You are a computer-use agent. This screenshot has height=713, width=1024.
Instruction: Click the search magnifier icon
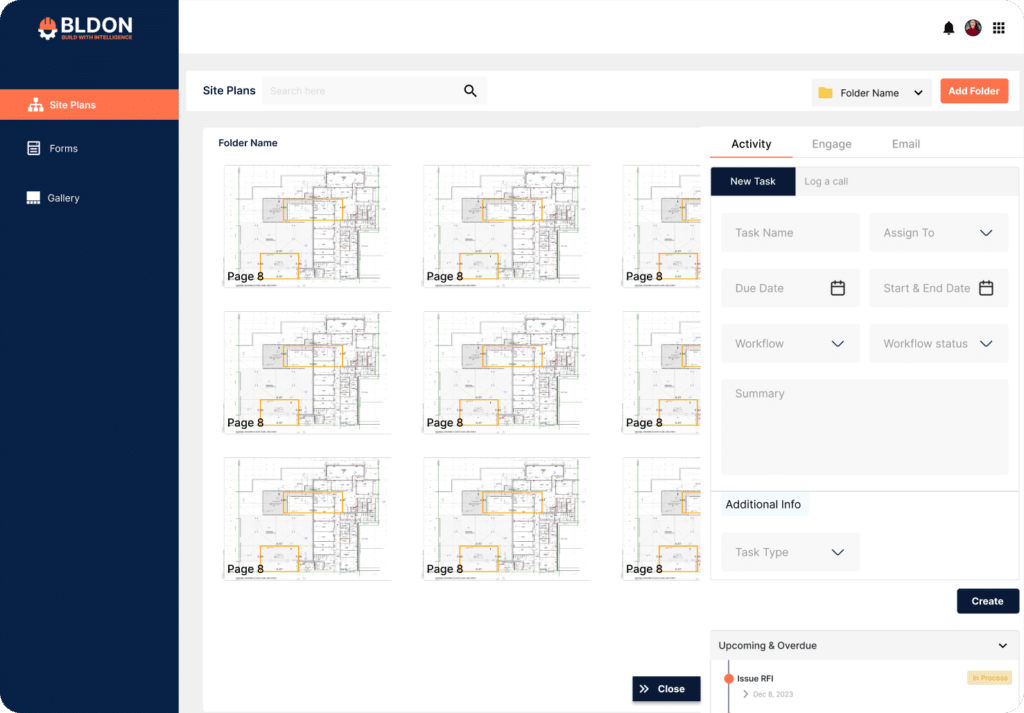pyautogui.click(x=470, y=91)
